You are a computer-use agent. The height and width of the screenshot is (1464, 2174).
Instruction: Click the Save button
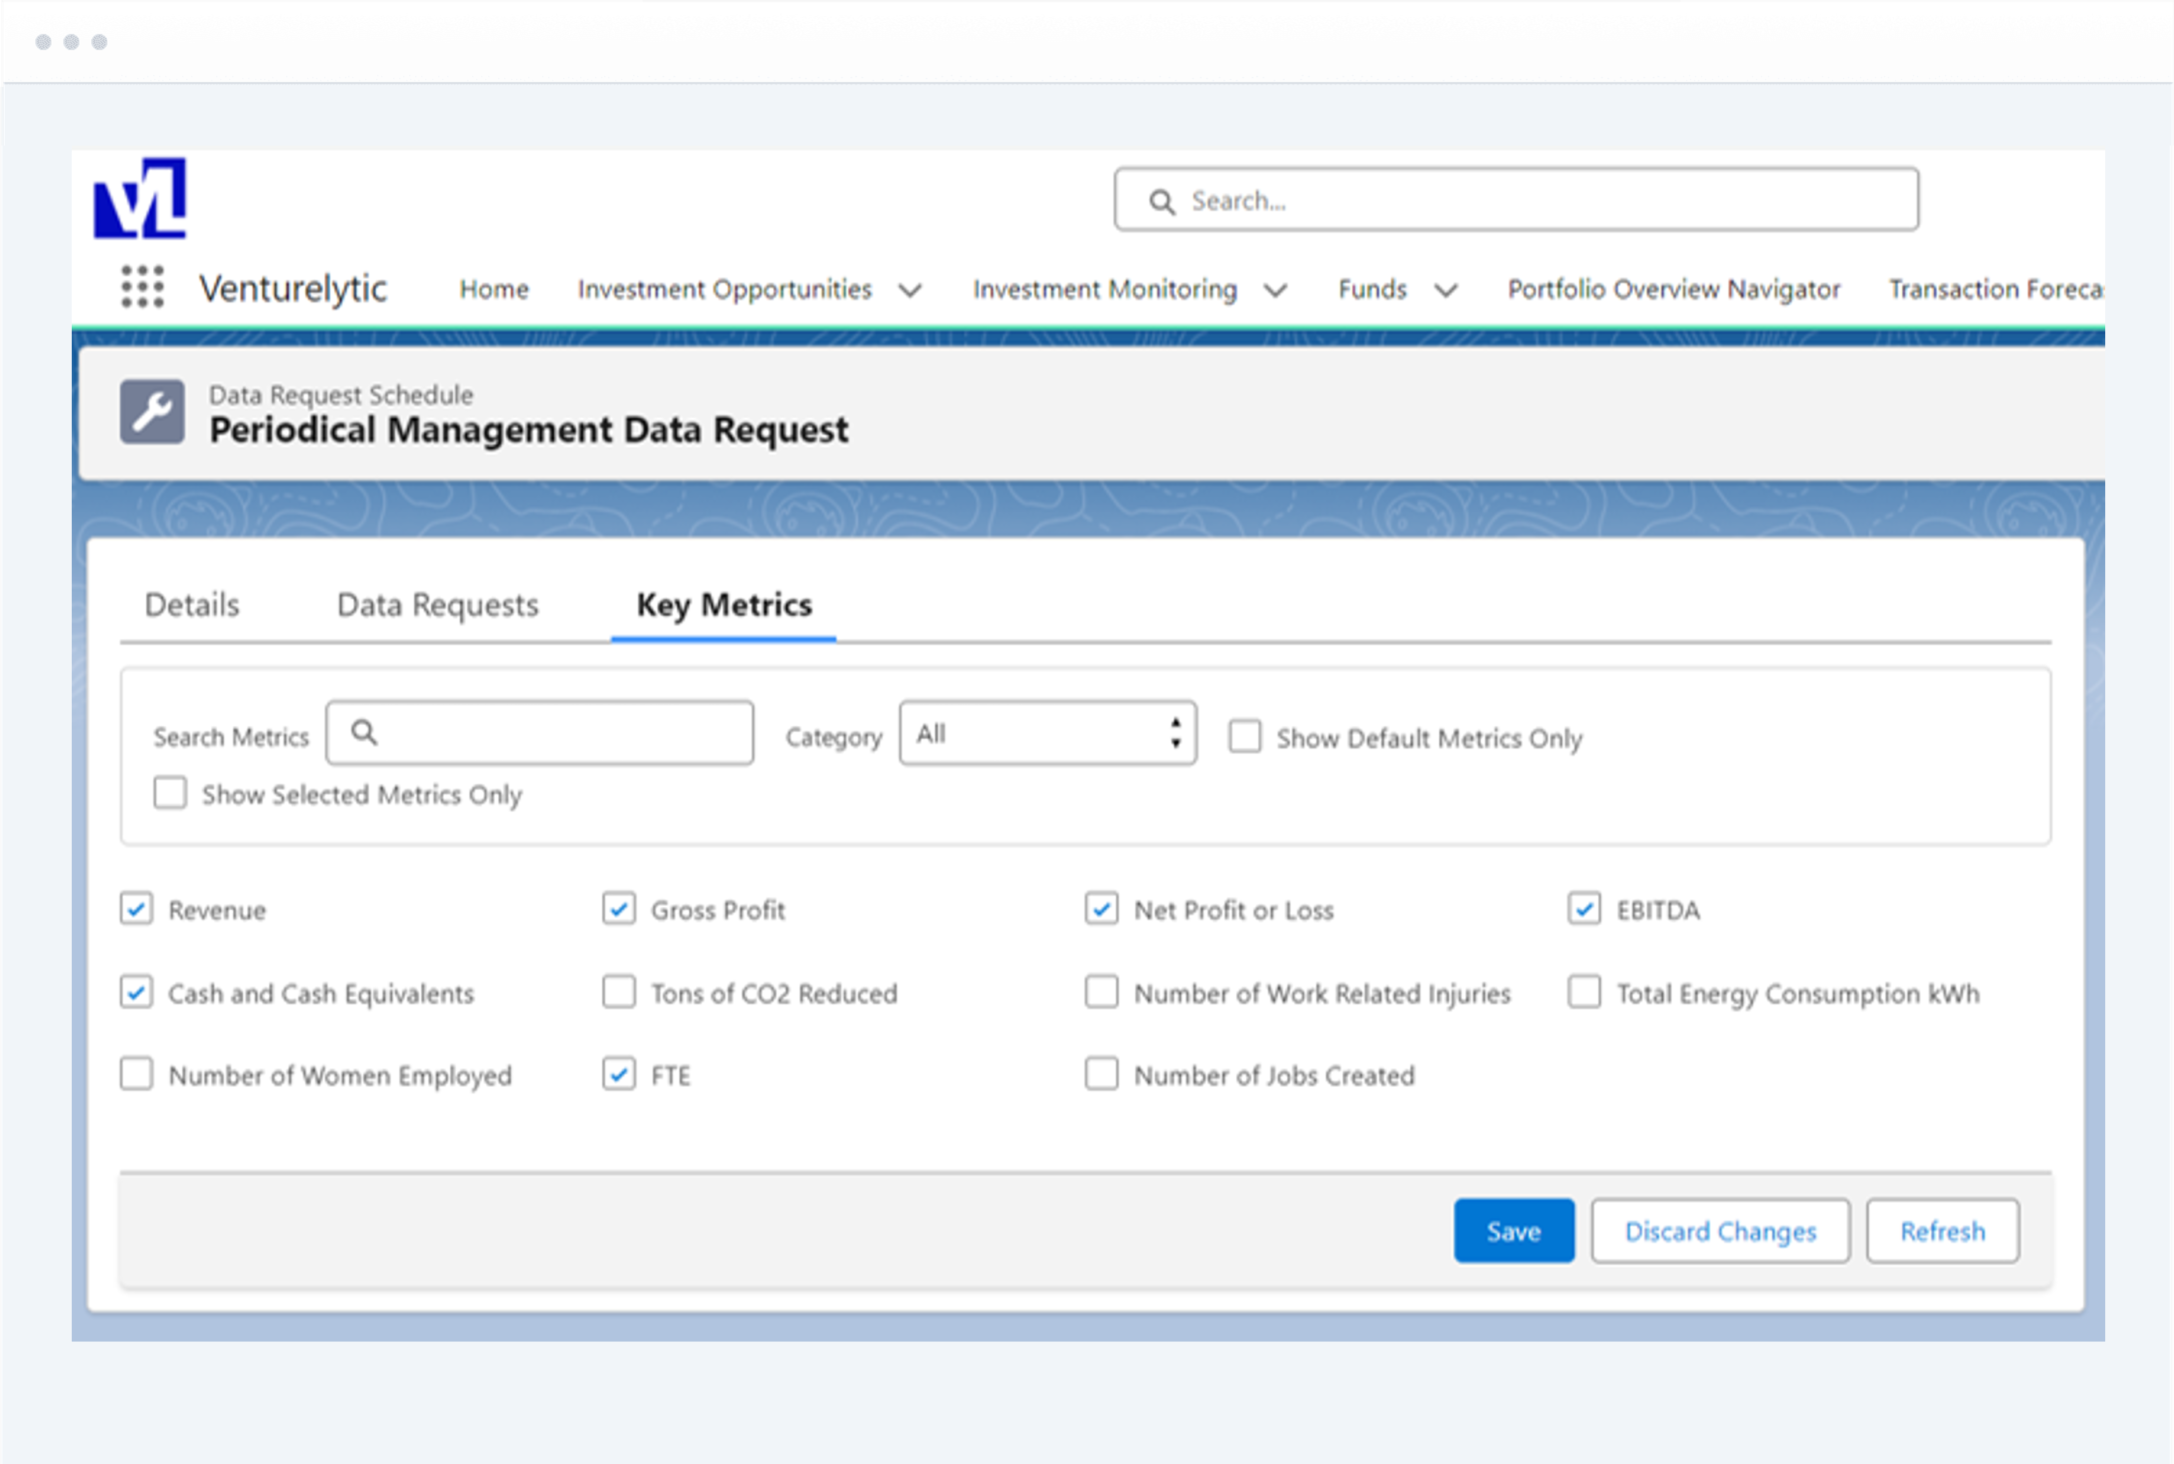tap(1513, 1230)
